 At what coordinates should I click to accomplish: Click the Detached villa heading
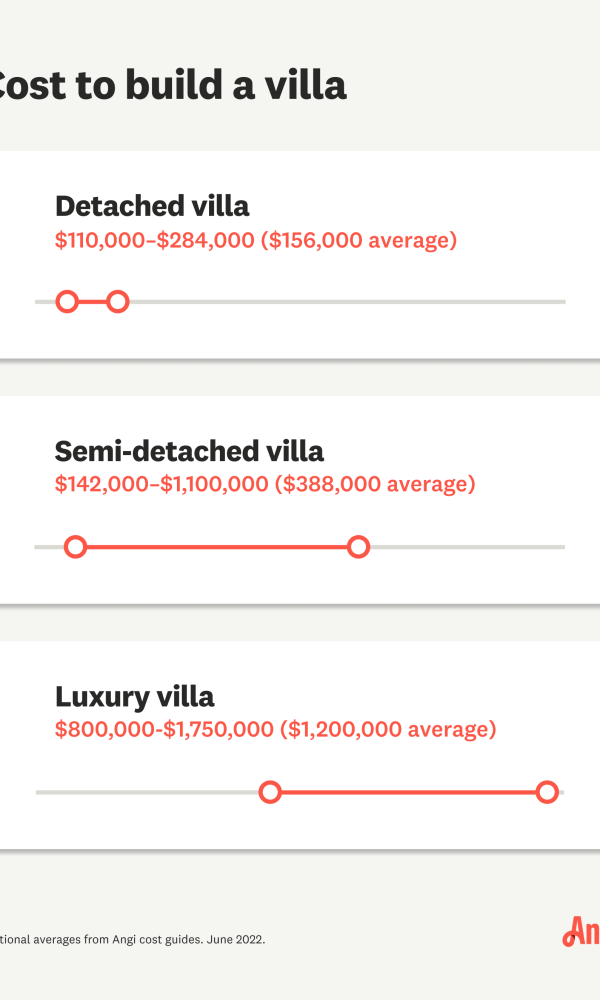click(x=152, y=207)
